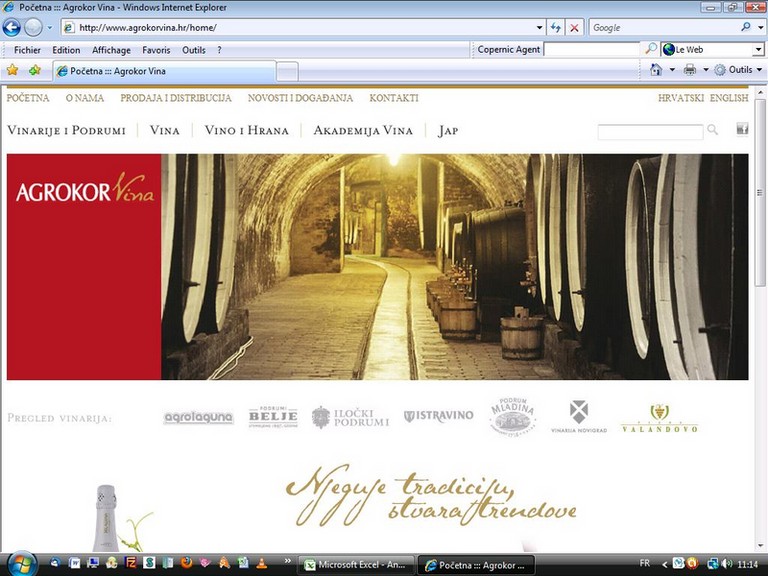Switch site language to ENGLISH

pos(728,98)
